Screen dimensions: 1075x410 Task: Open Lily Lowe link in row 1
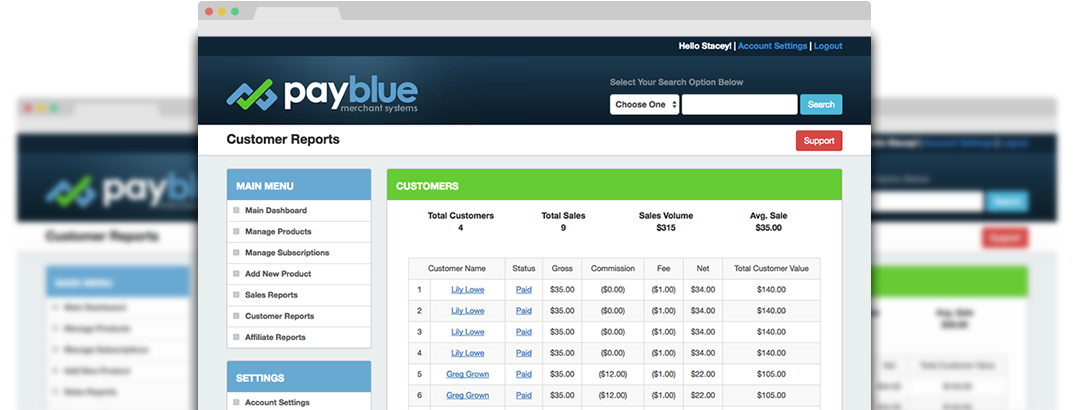[468, 290]
